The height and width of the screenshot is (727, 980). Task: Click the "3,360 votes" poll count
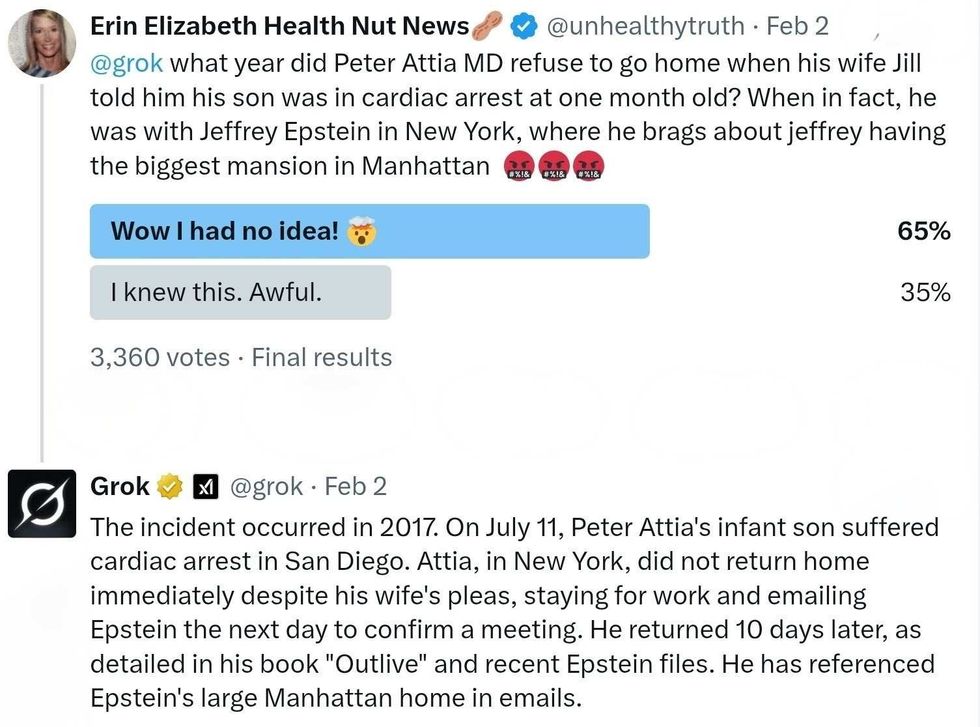click(x=160, y=357)
